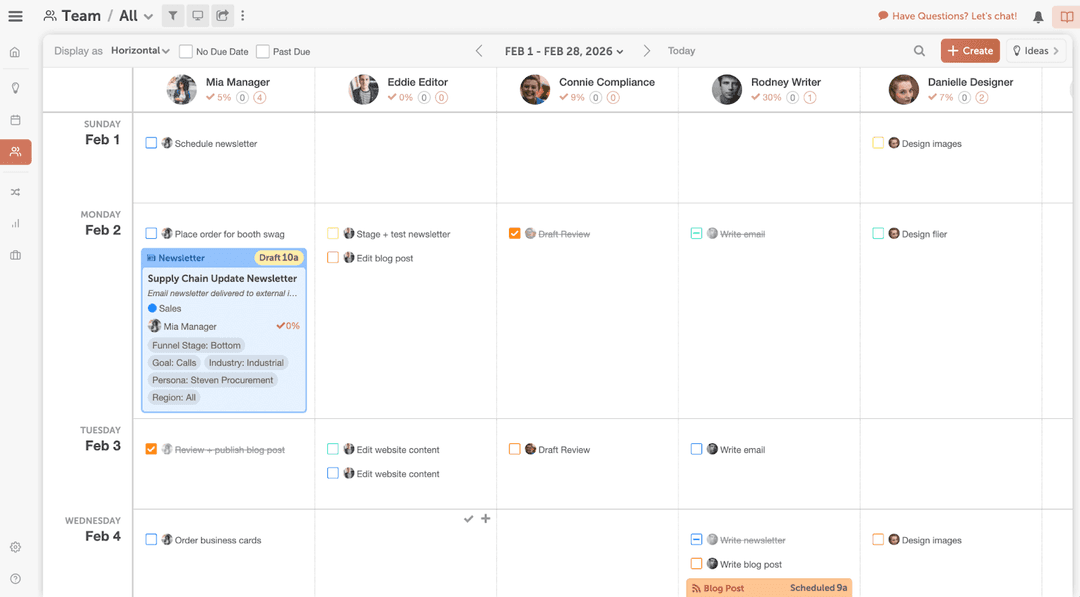This screenshot has width=1080, height=597.
Task: Click Mia Manager's 5% progress indicator
Action: 218,97
